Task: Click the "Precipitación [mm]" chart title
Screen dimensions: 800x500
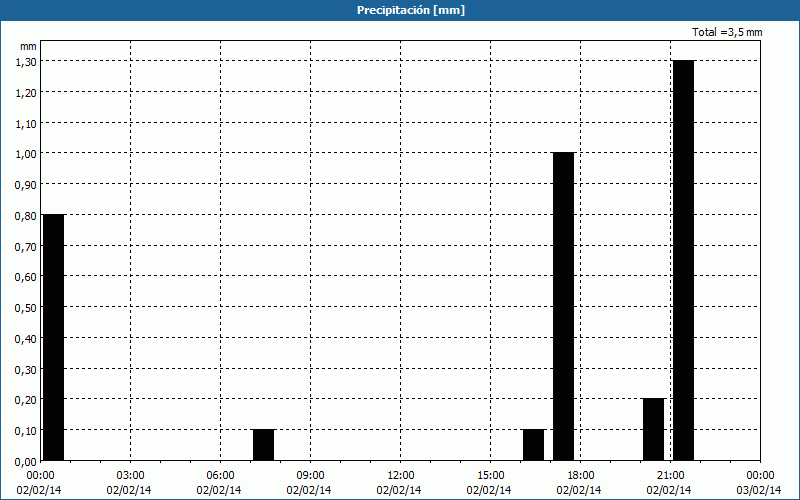Action: (x=411, y=10)
